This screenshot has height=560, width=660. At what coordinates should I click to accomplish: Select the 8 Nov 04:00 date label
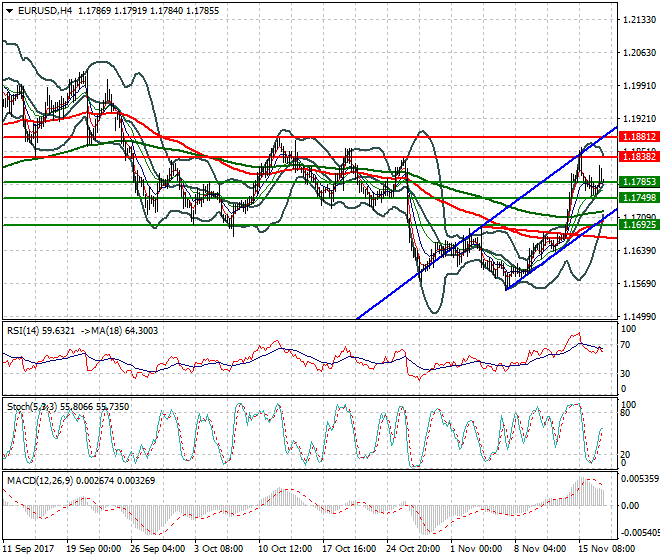click(540, 549)
